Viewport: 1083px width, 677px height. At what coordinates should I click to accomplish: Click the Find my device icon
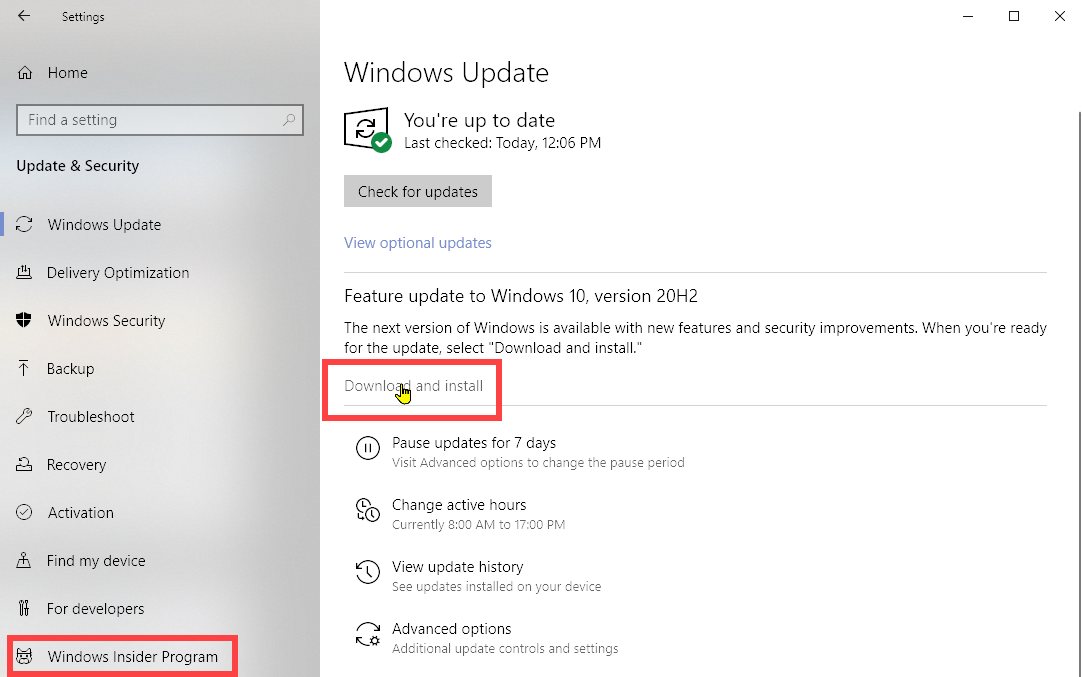24,560
